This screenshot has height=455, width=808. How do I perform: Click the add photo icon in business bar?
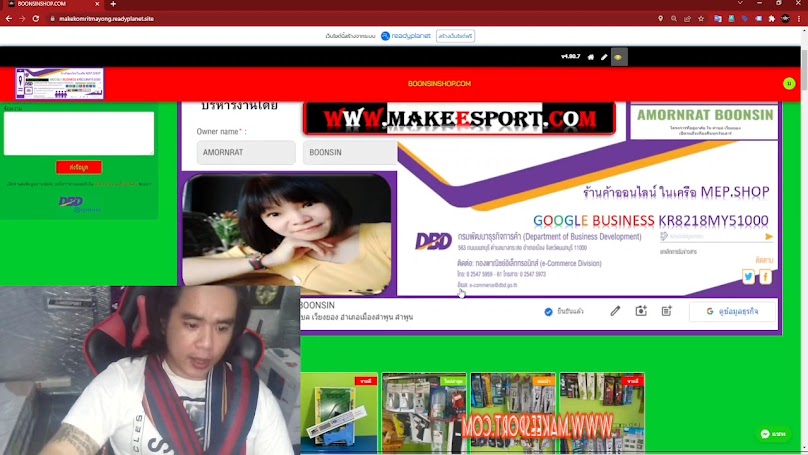click(x=641, y=311)
